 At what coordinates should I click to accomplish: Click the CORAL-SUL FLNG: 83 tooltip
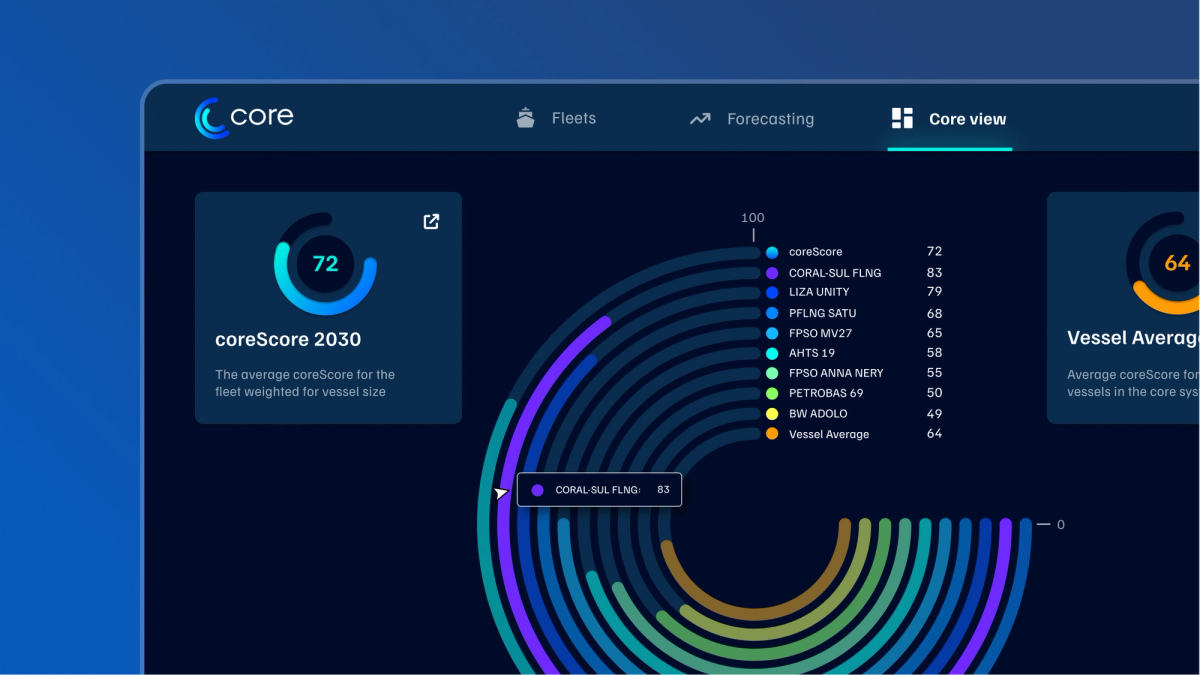pos(599,490)
